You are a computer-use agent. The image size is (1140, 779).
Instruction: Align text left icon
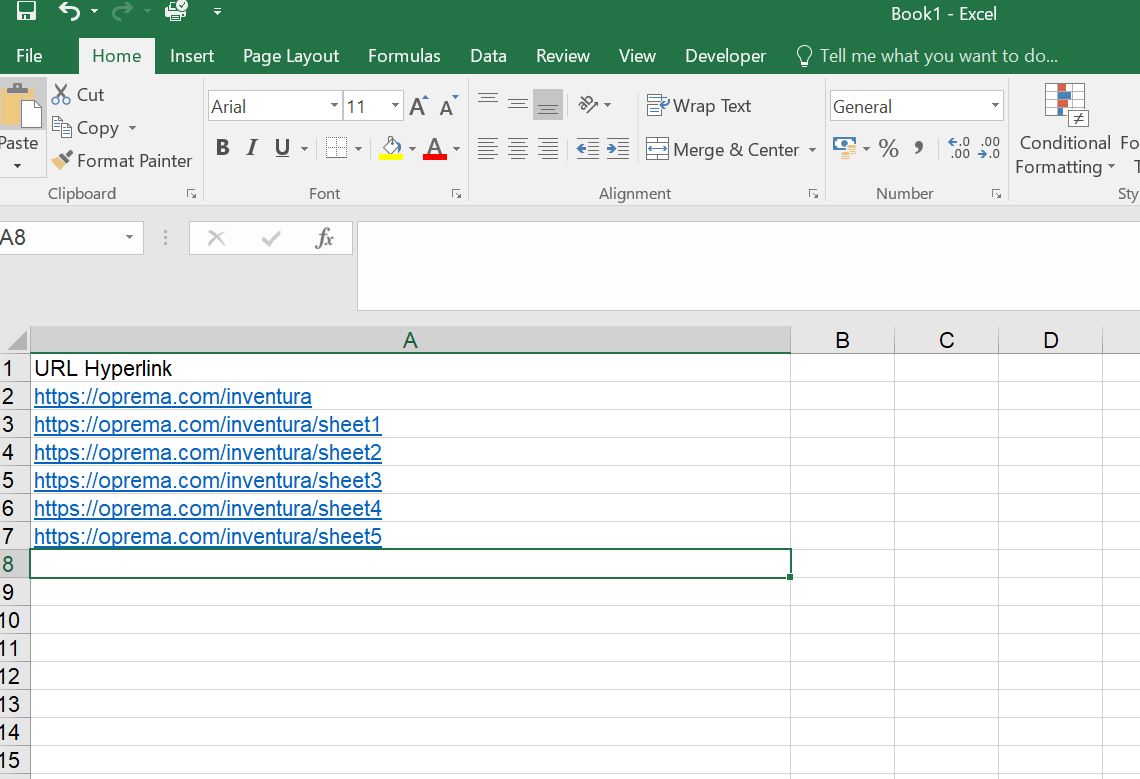pyautogui.click(x=488, y=149)
